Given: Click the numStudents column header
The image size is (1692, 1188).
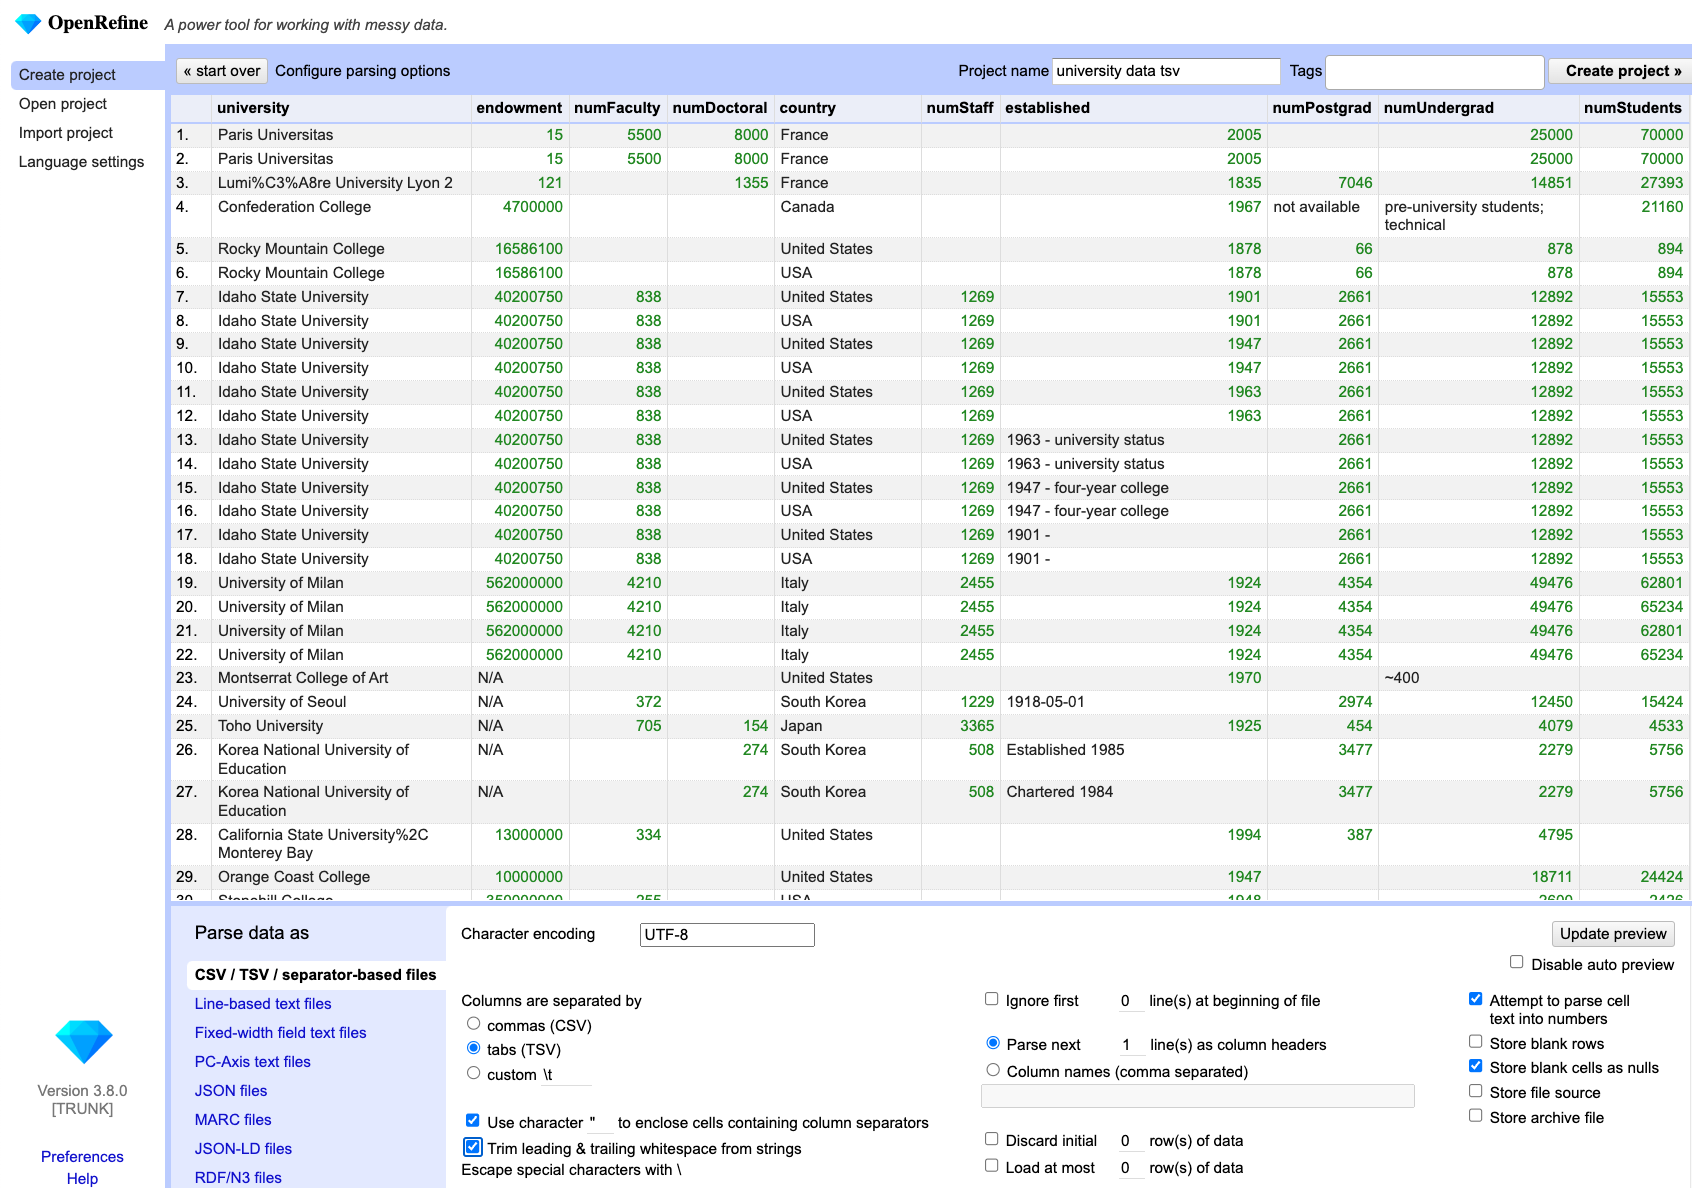Looking at the screenshot, I should coord(1633,108).
